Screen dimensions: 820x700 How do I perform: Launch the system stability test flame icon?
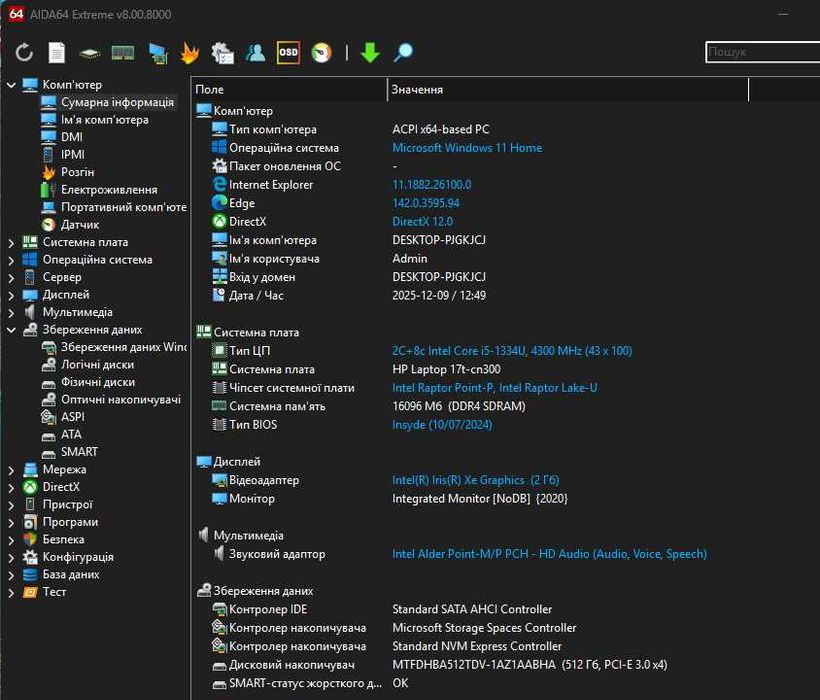189,53
